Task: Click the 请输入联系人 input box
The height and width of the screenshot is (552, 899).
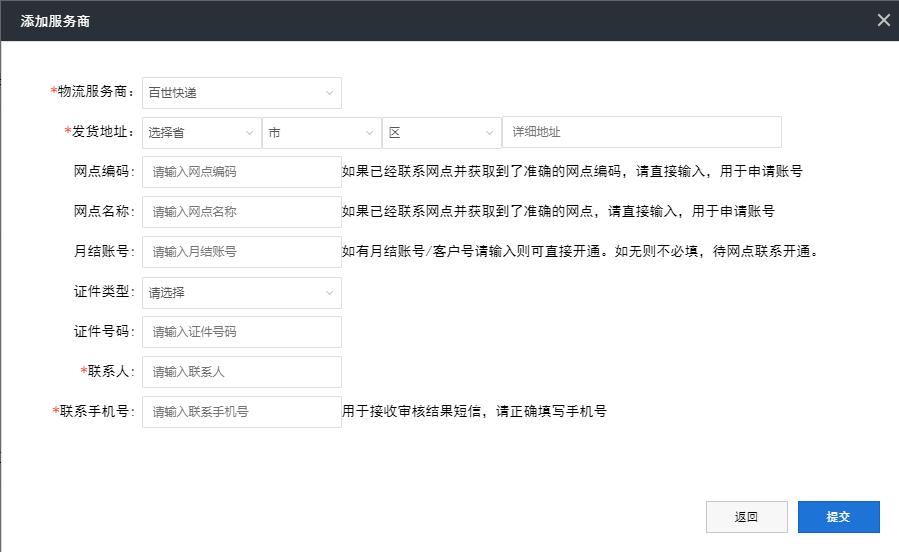Action: point(241,372)
